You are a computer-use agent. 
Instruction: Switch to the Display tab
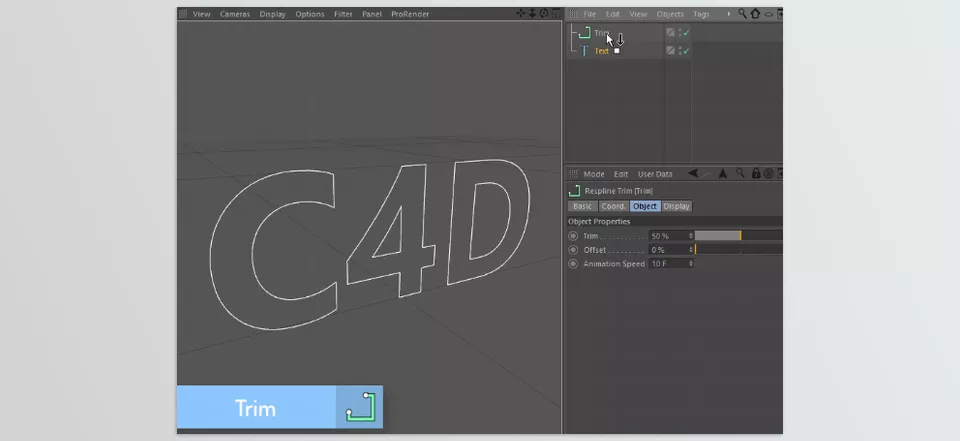point(677,206)
